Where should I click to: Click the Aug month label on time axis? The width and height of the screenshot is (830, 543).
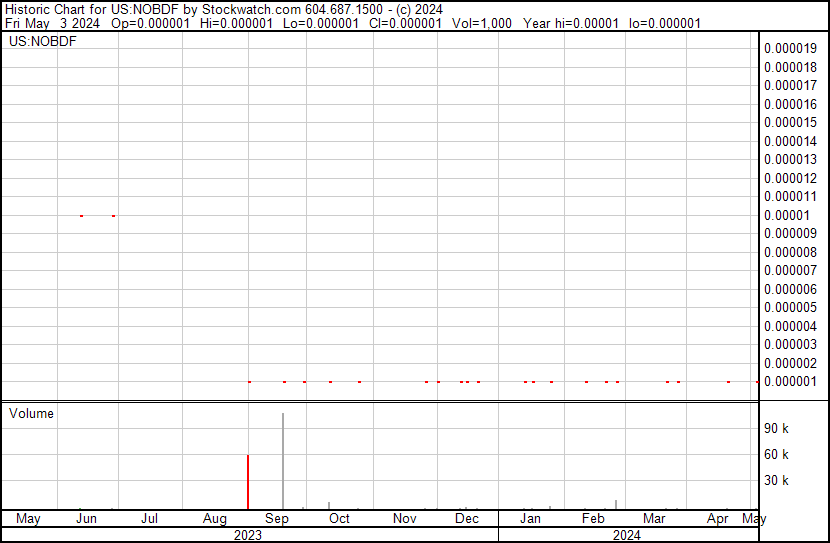point(214,519)
